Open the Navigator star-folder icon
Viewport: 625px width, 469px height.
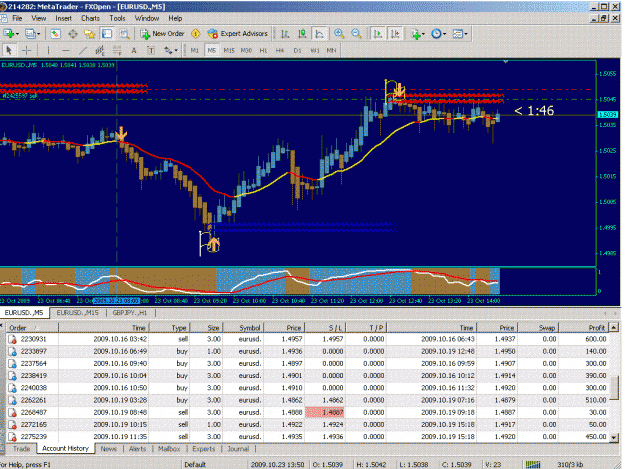90,34
